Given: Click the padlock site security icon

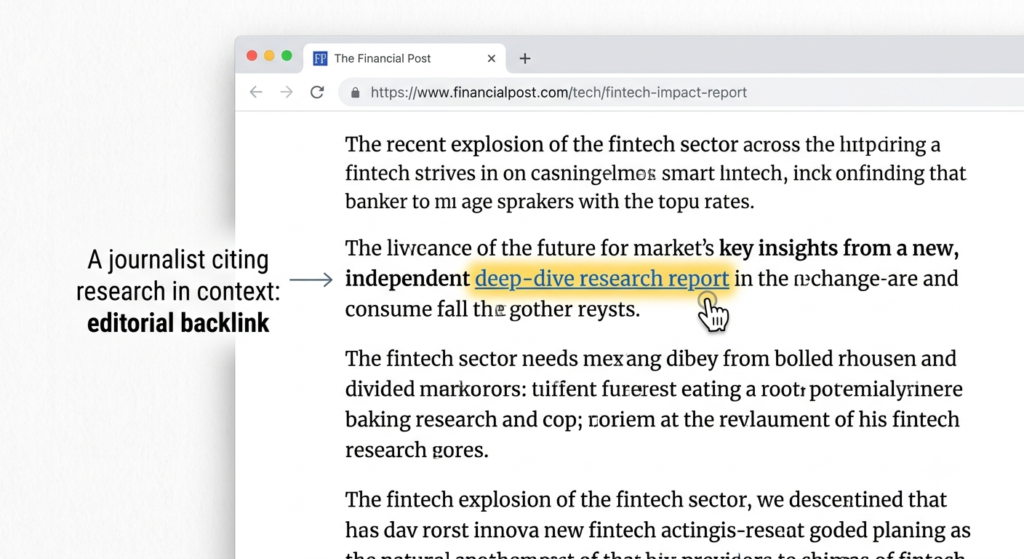Looking at the screenshot, I should tap(355, 93).
